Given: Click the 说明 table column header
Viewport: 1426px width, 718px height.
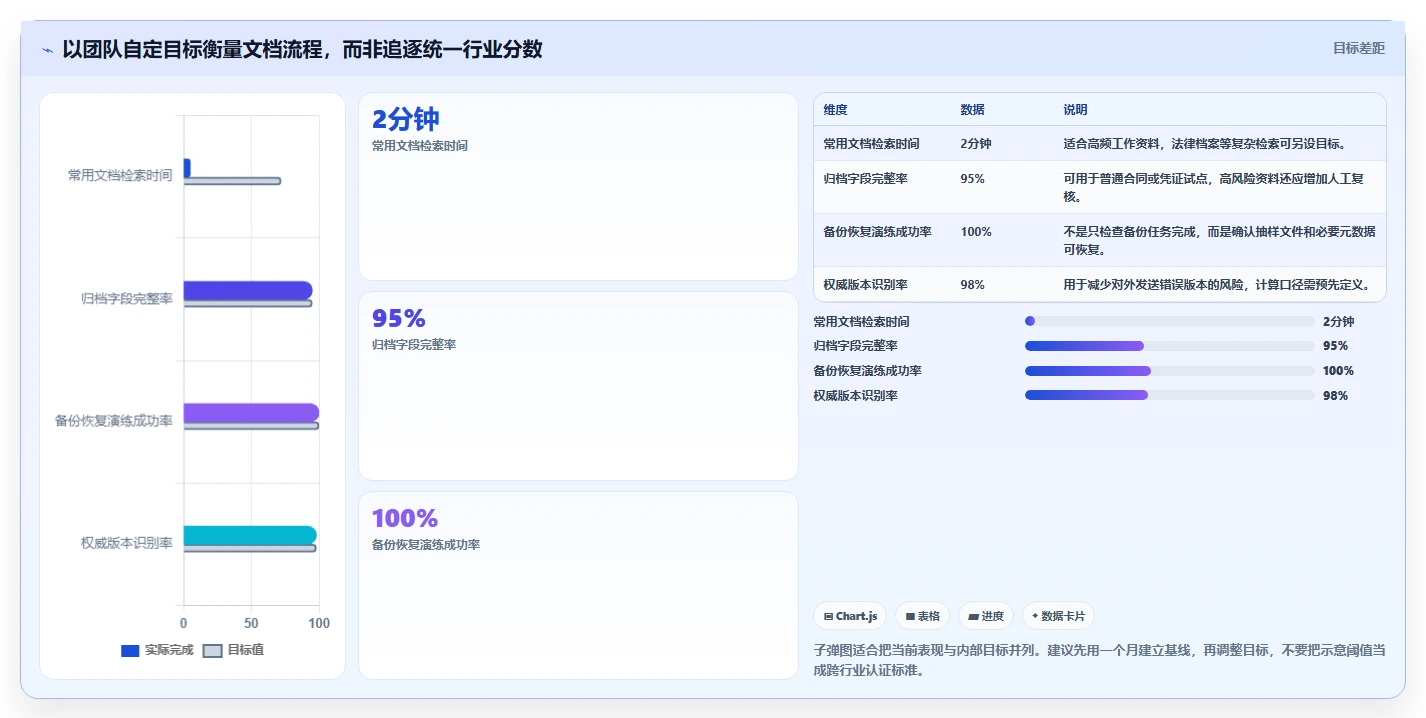Looking at the screenshot, I should 1075,110.
